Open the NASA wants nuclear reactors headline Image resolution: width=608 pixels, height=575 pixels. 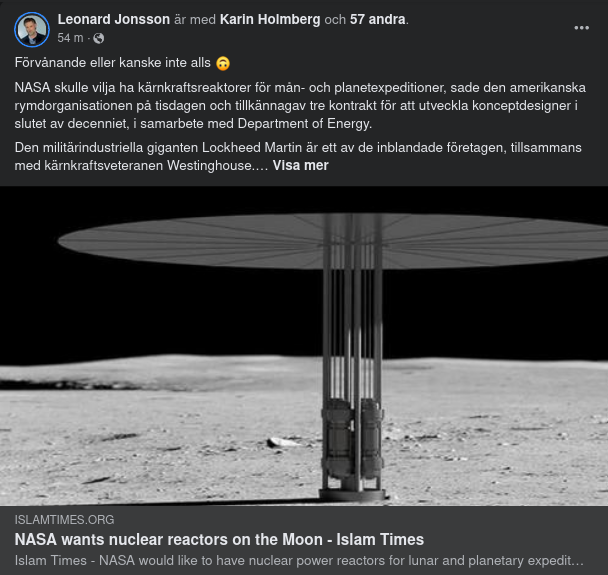pos(219,539)
